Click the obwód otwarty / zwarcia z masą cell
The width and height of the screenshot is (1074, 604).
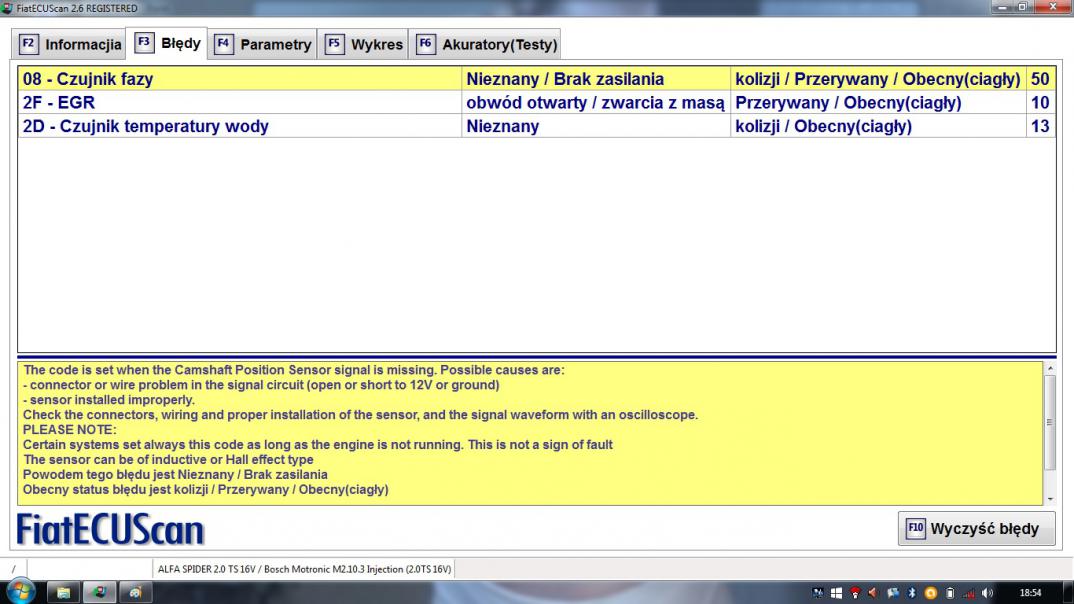click(595, 103)
